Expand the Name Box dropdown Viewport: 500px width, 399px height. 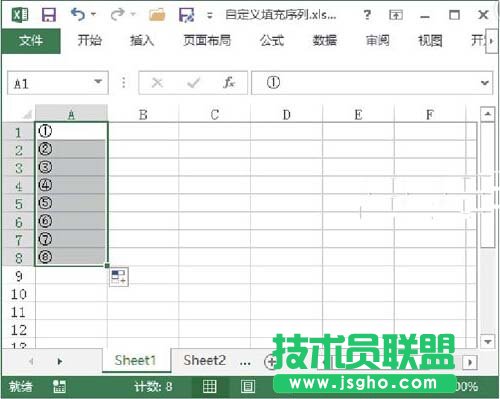tap(98, 81)
